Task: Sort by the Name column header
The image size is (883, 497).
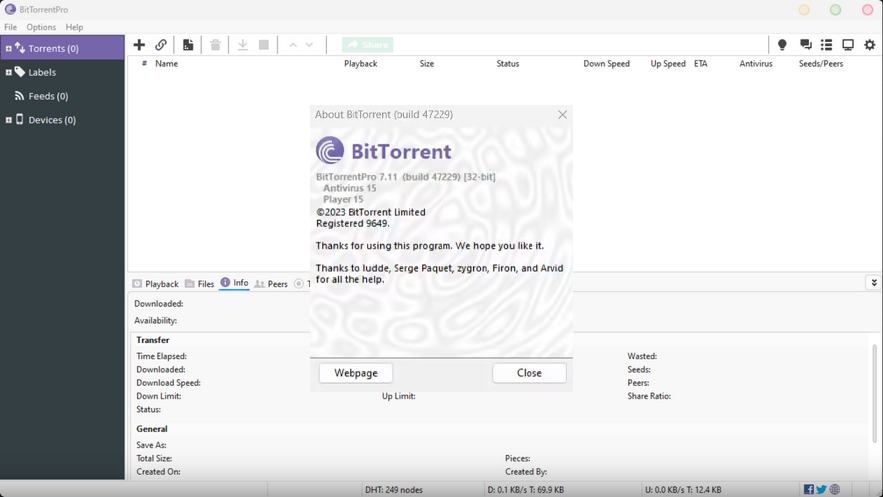Action: pyautogui.click(x=166, y=64)
